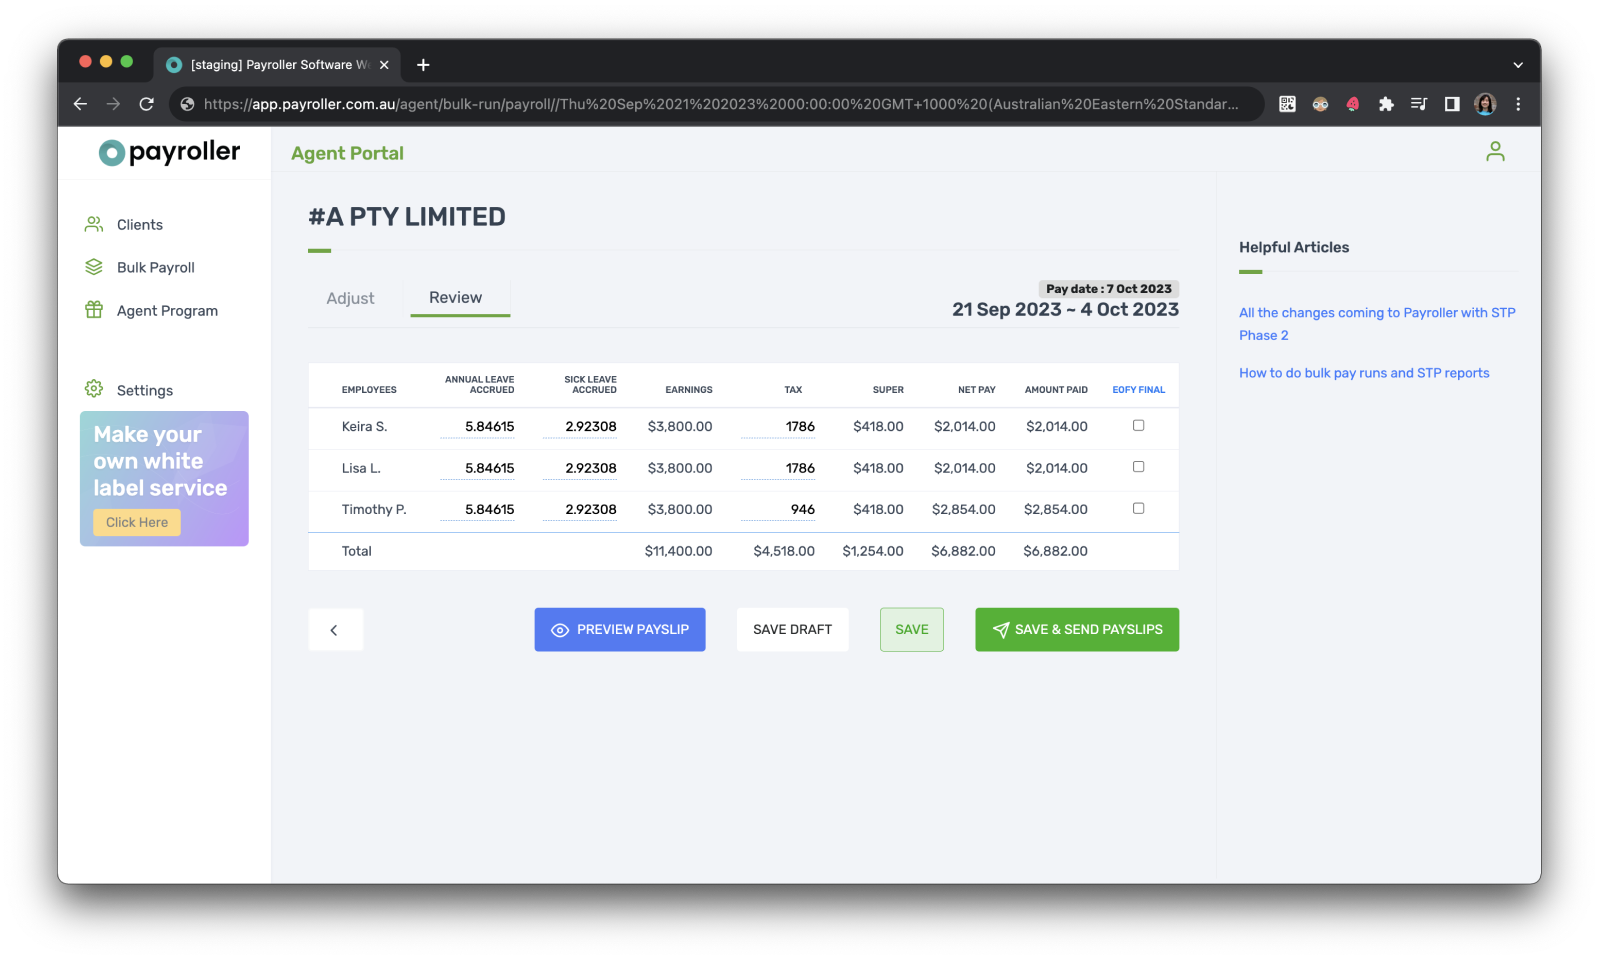Viewport: 1599px width, 960px height.
Task: Click total super $1,254.00
Action: pyautogui.click(x=873, y=551)
